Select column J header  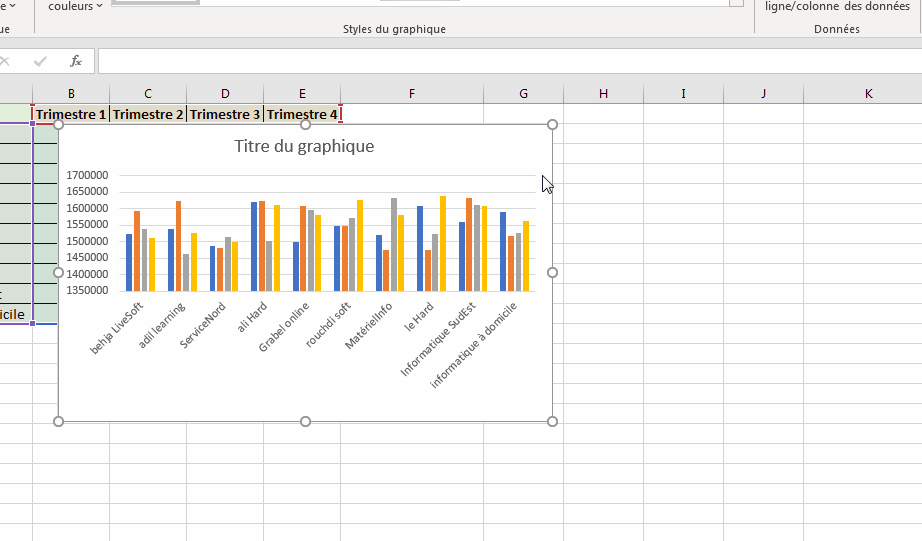tap(763, 93)
